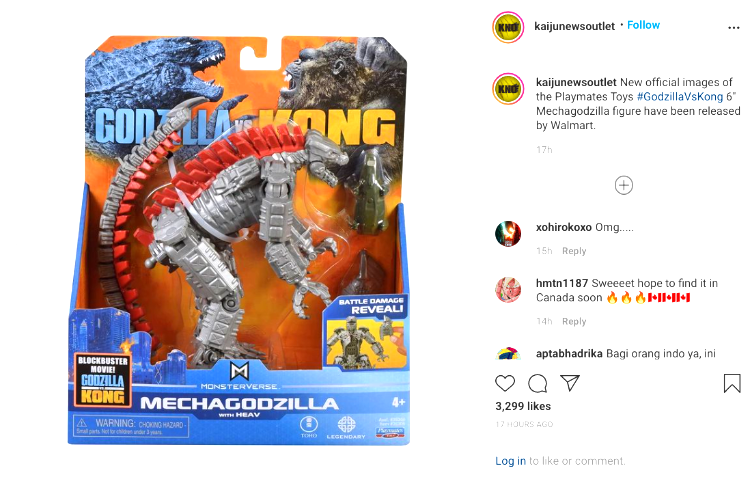The image size is (750, 477).
Task: Open the aptabhadrika username link
Action: click(569, 354)
